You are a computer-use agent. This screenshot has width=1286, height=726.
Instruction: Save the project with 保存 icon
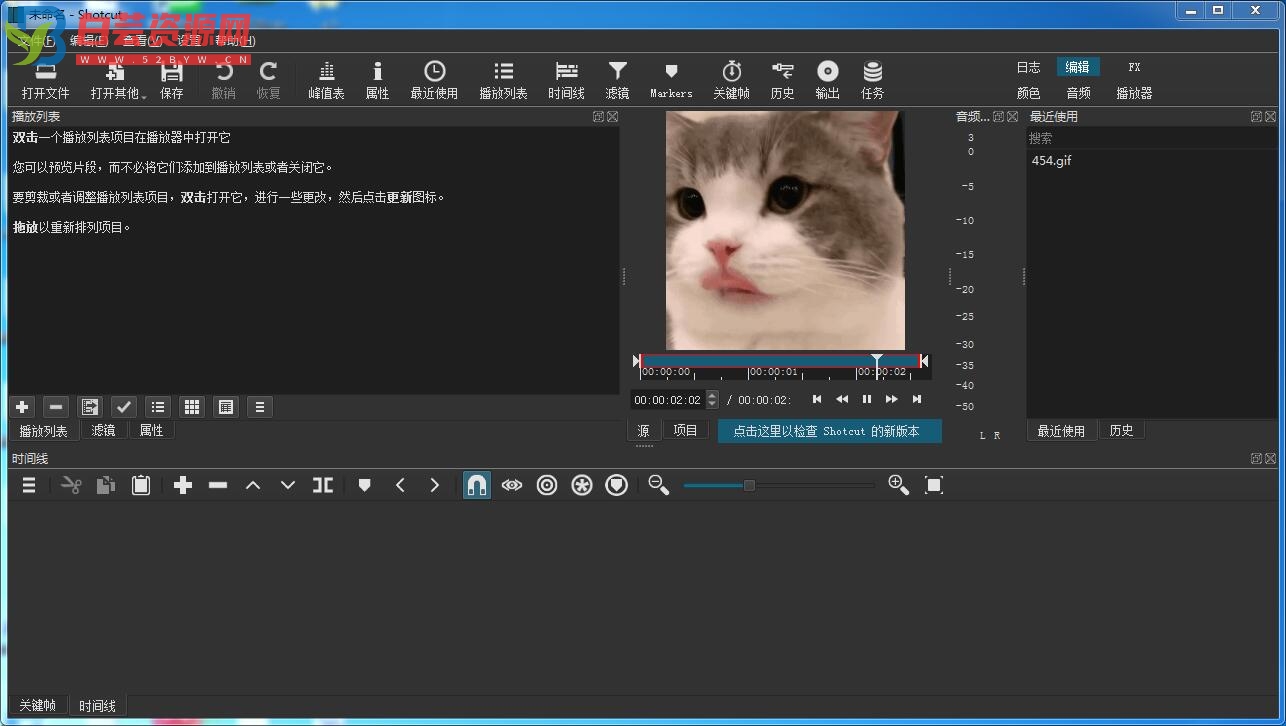pos(172,80)
